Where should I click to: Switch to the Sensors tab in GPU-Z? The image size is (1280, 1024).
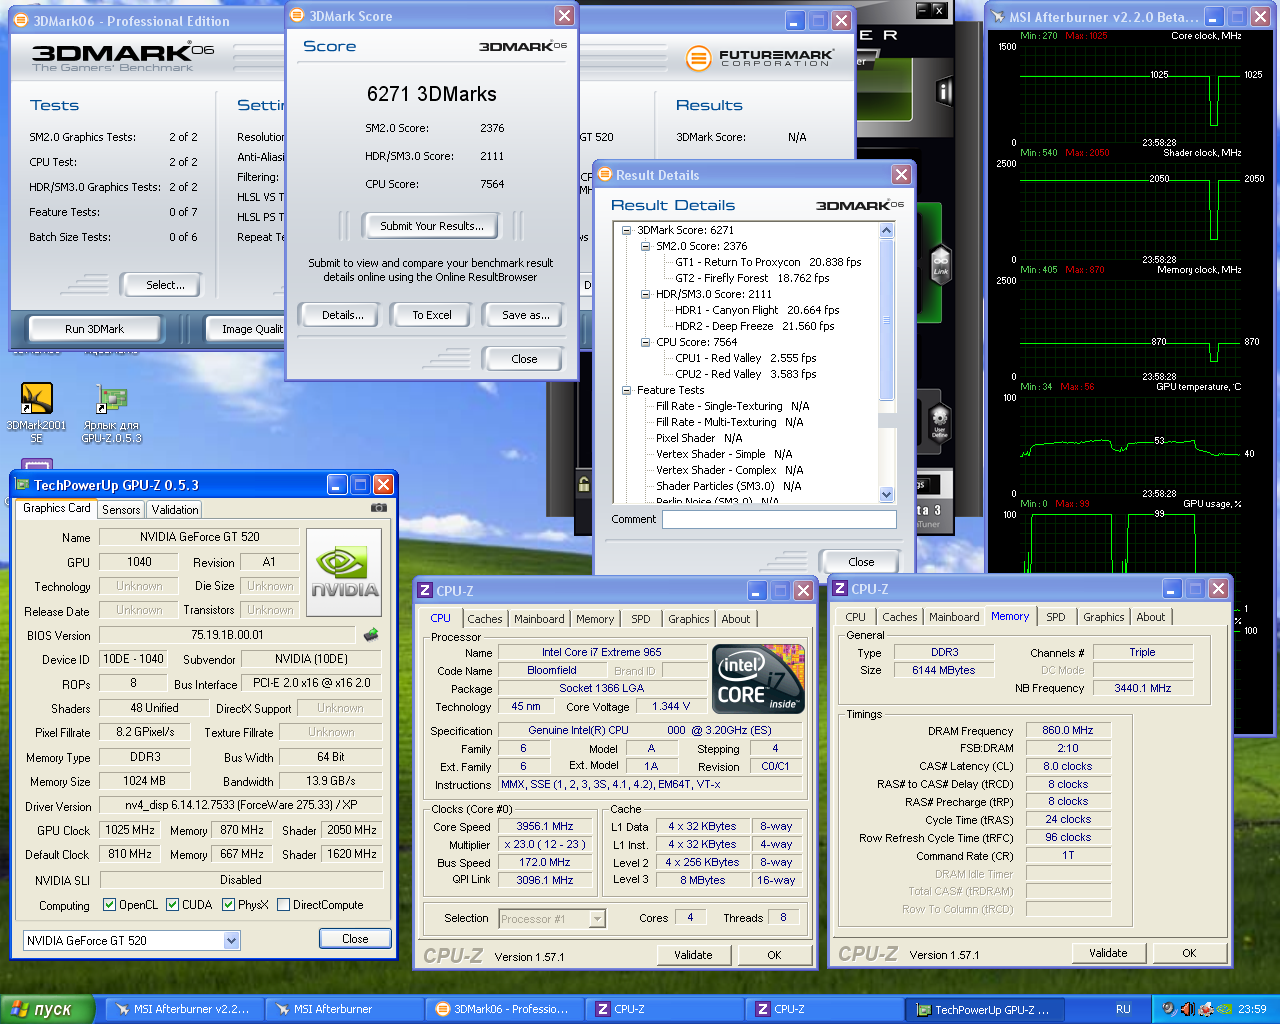(121, 510)
